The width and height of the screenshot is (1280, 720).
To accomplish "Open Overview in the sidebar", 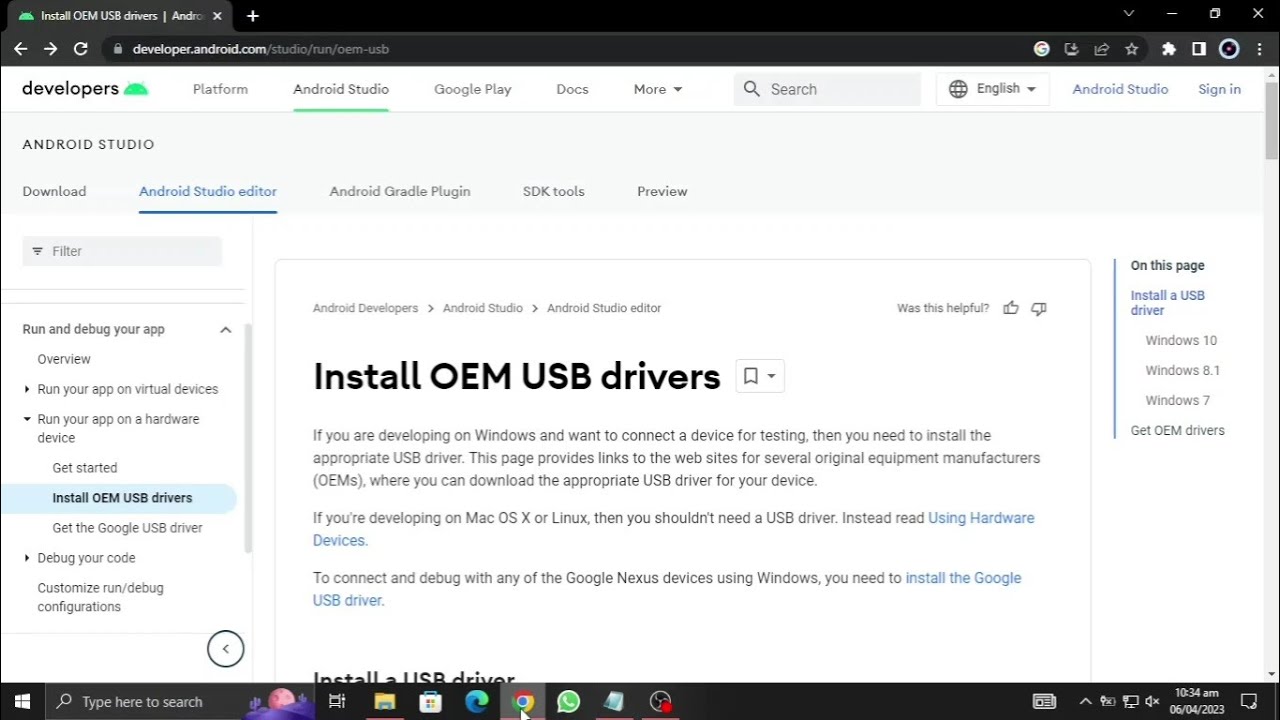I will click(x=64, y=359).
